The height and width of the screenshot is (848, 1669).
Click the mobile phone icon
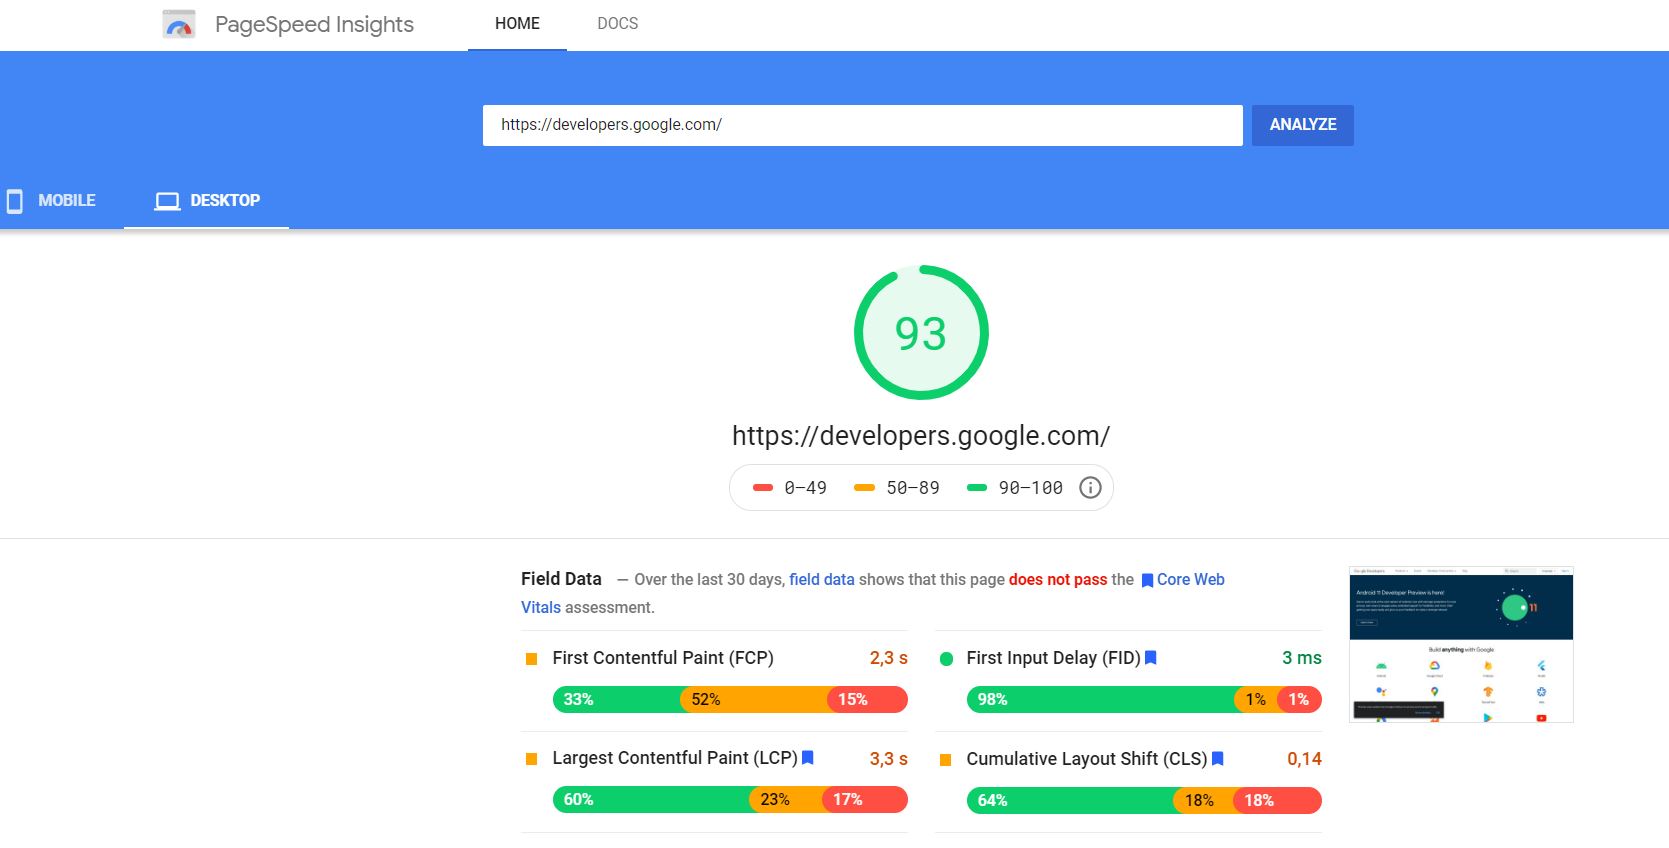click(15, 201)
